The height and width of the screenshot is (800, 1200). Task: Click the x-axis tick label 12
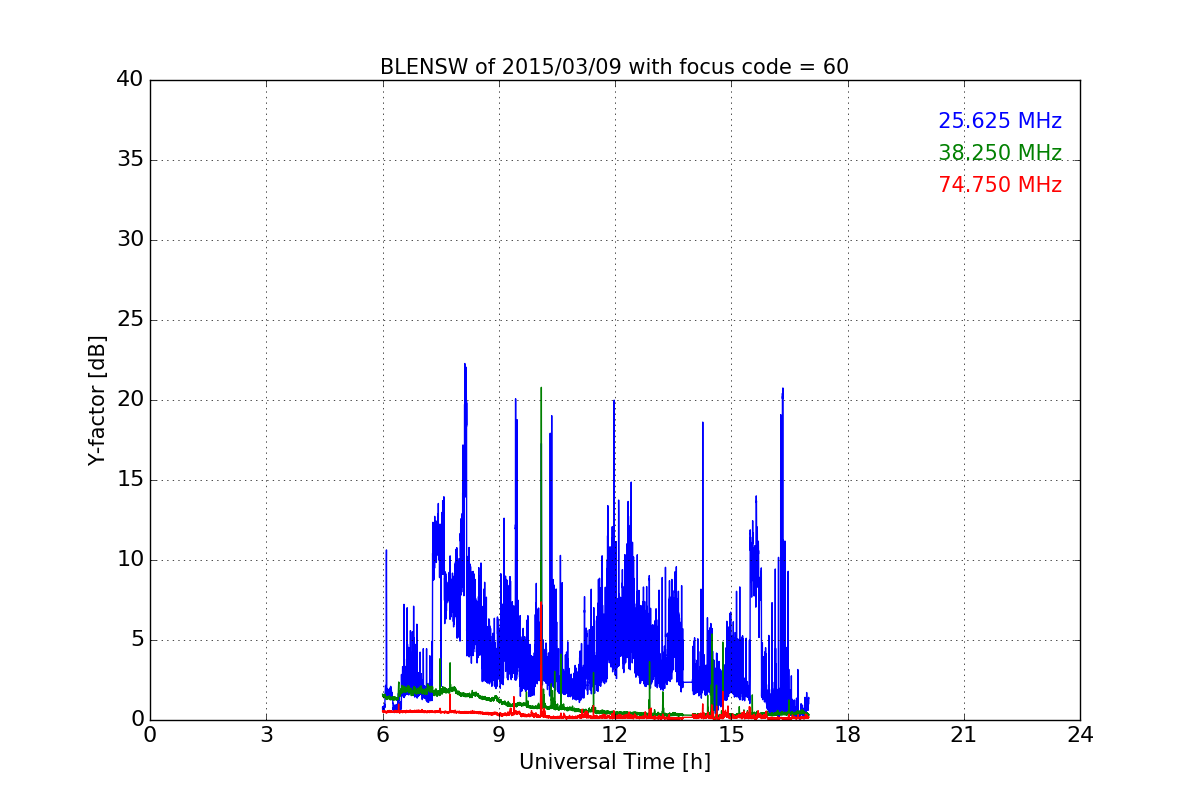(x=615, y=734)
